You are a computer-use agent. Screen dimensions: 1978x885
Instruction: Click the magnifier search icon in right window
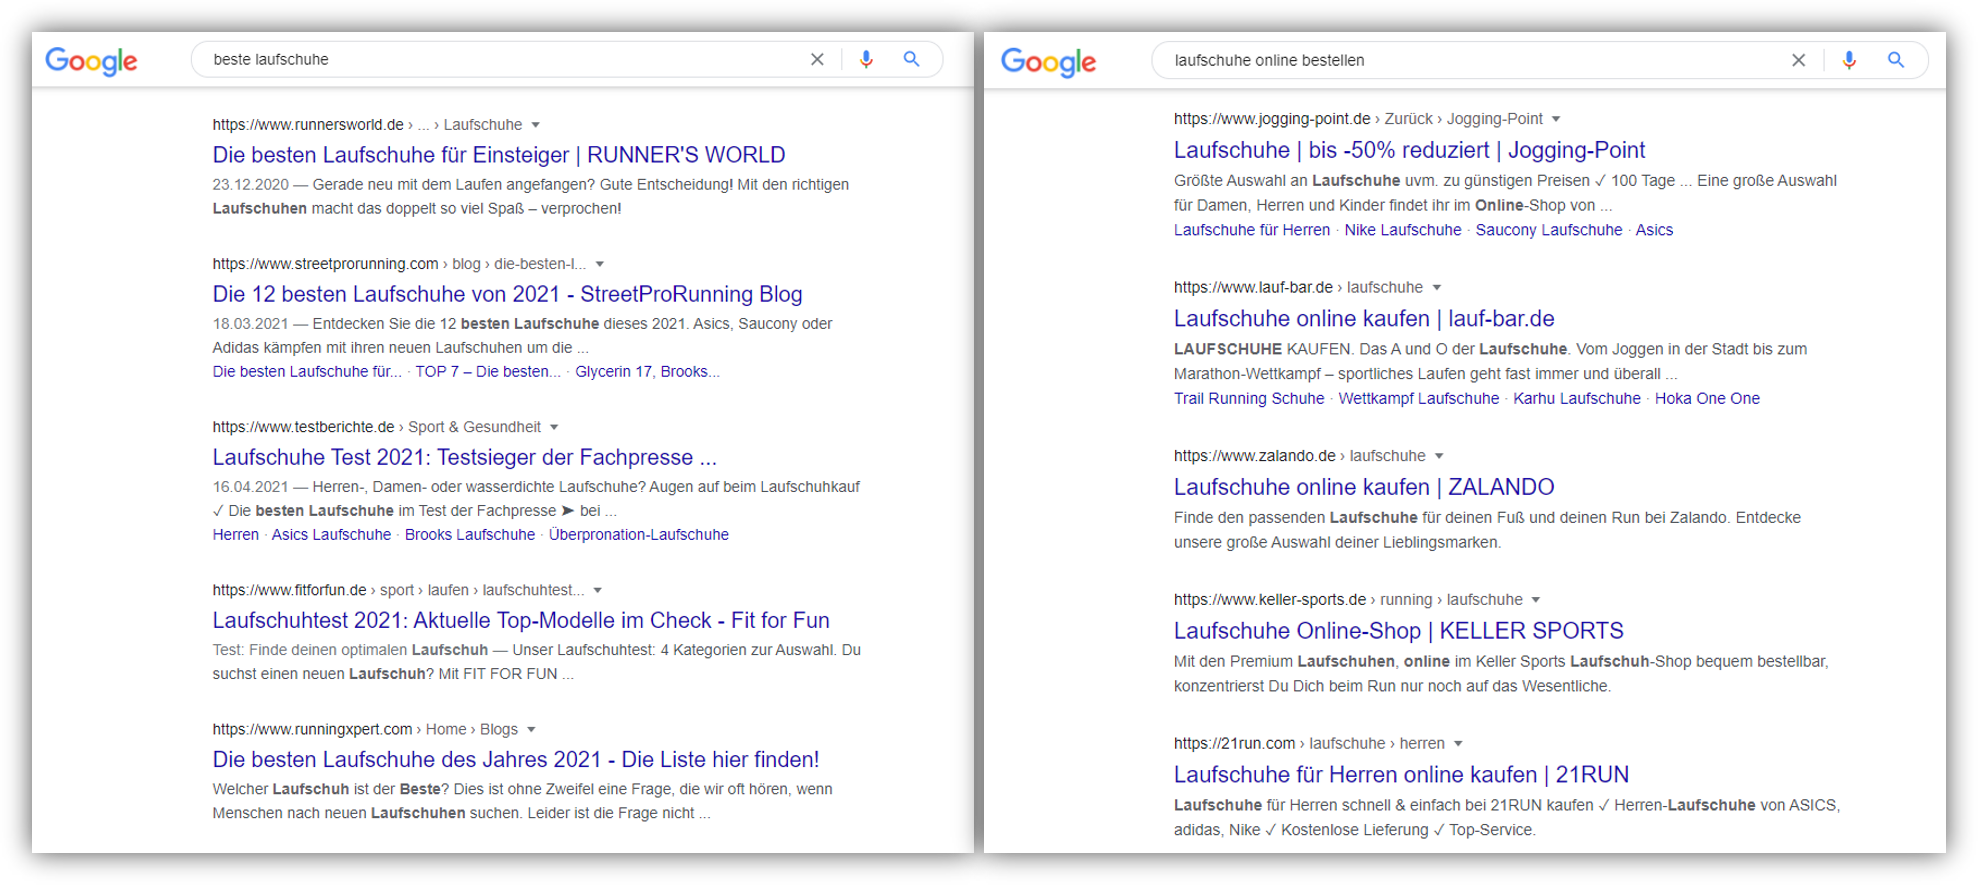[1895, 60]
